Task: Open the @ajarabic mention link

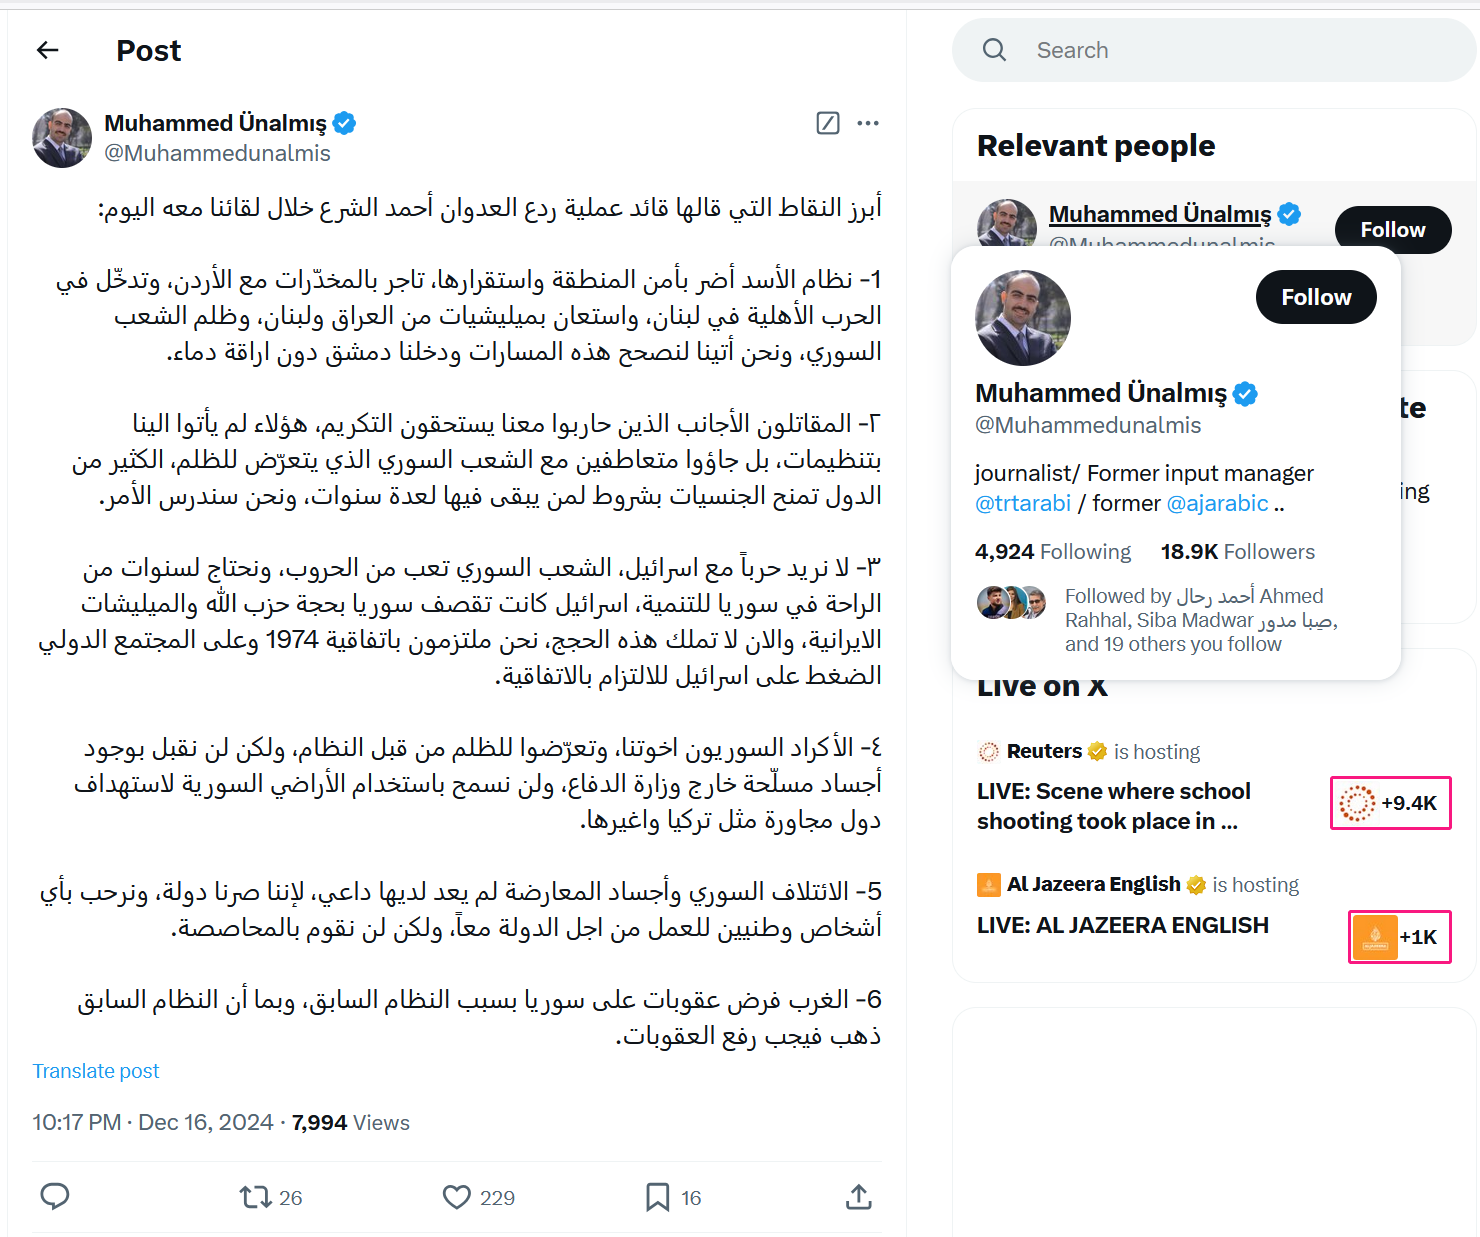Action: pos(1217,503)
